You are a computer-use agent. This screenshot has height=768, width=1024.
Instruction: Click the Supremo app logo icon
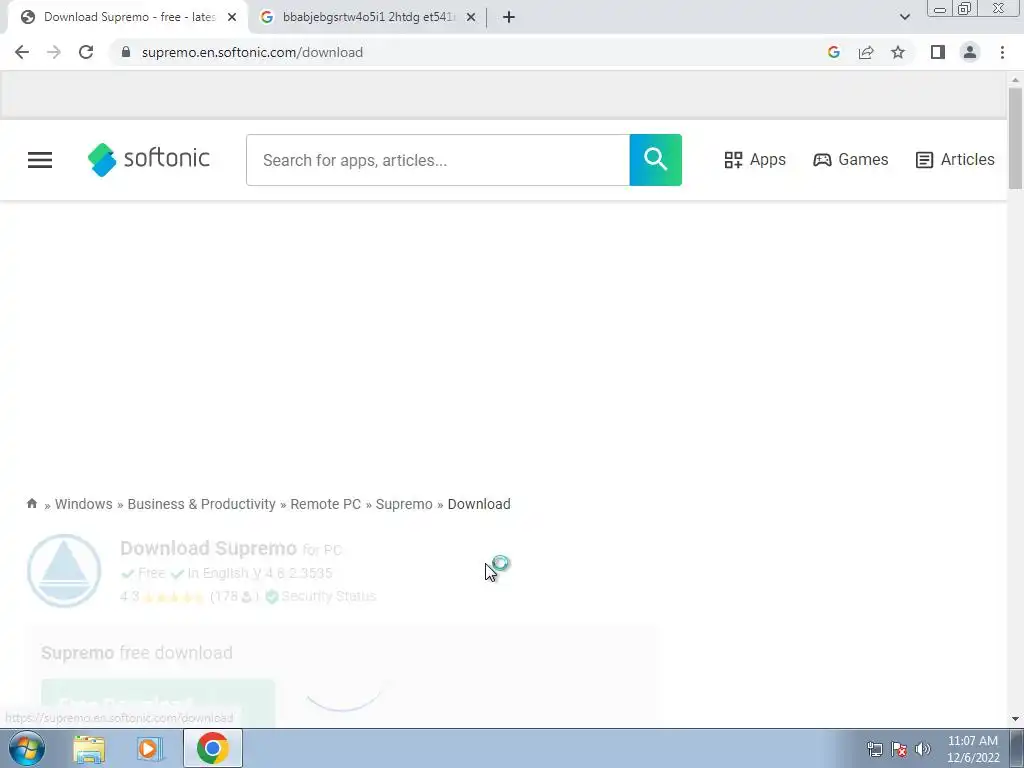coord(64,571)
